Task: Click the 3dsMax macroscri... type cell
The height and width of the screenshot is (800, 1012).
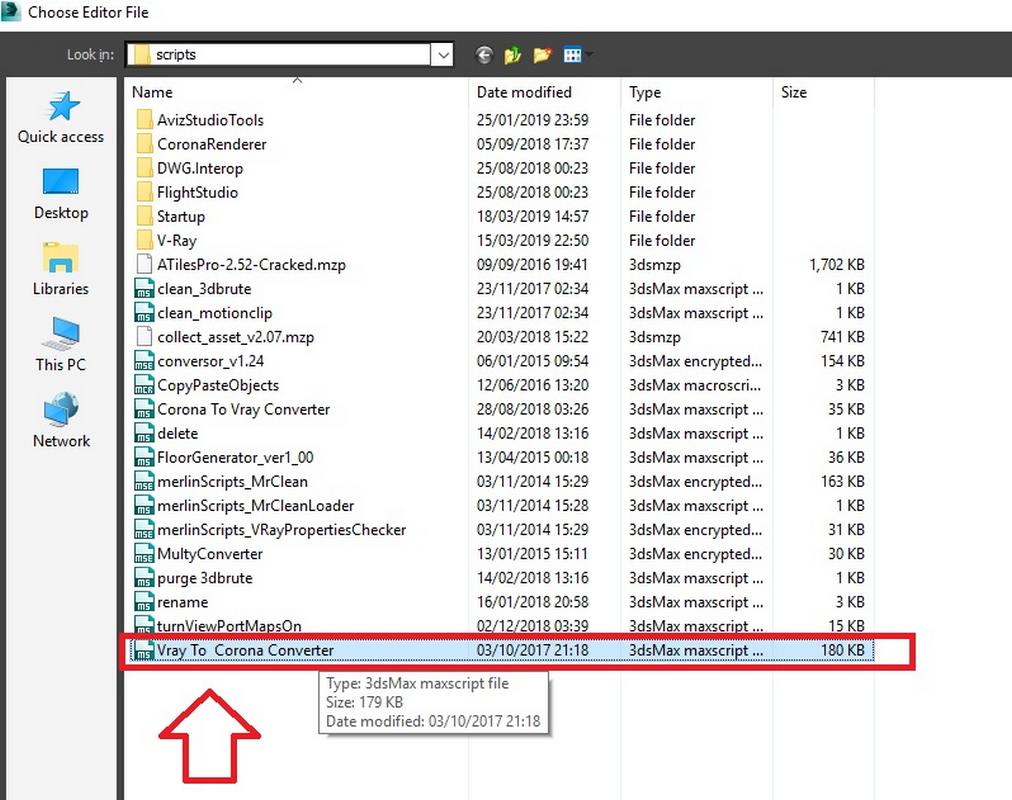Action: [x=694, y=385]
